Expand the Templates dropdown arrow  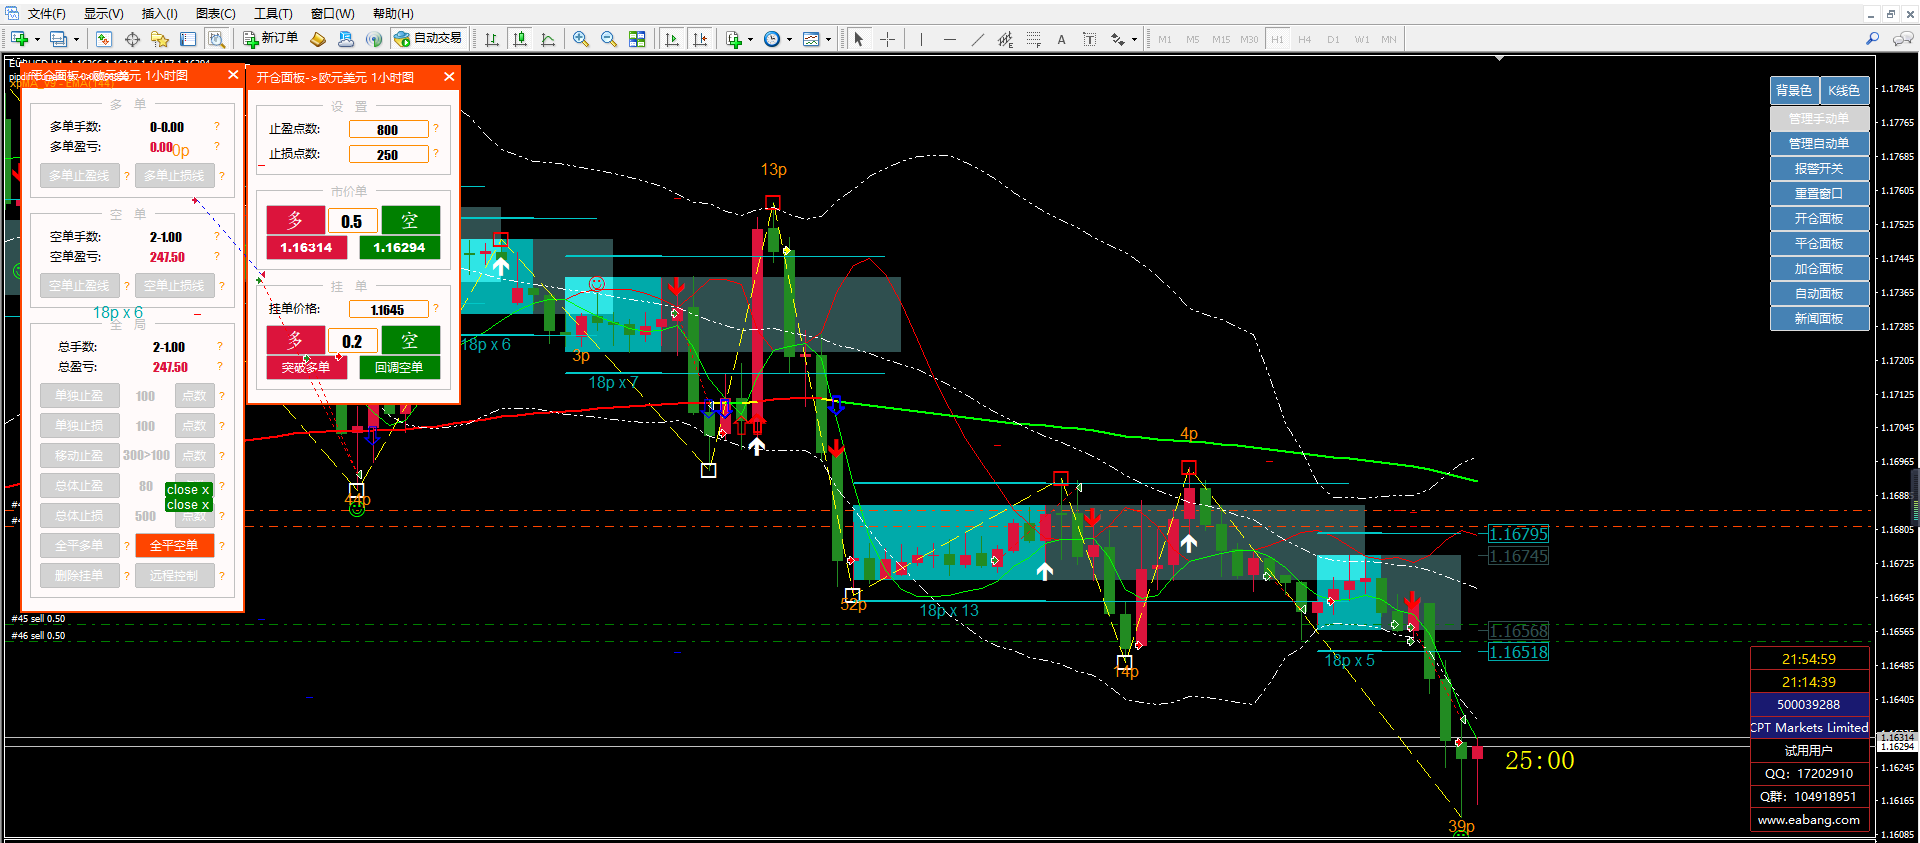tap(828, 40)
